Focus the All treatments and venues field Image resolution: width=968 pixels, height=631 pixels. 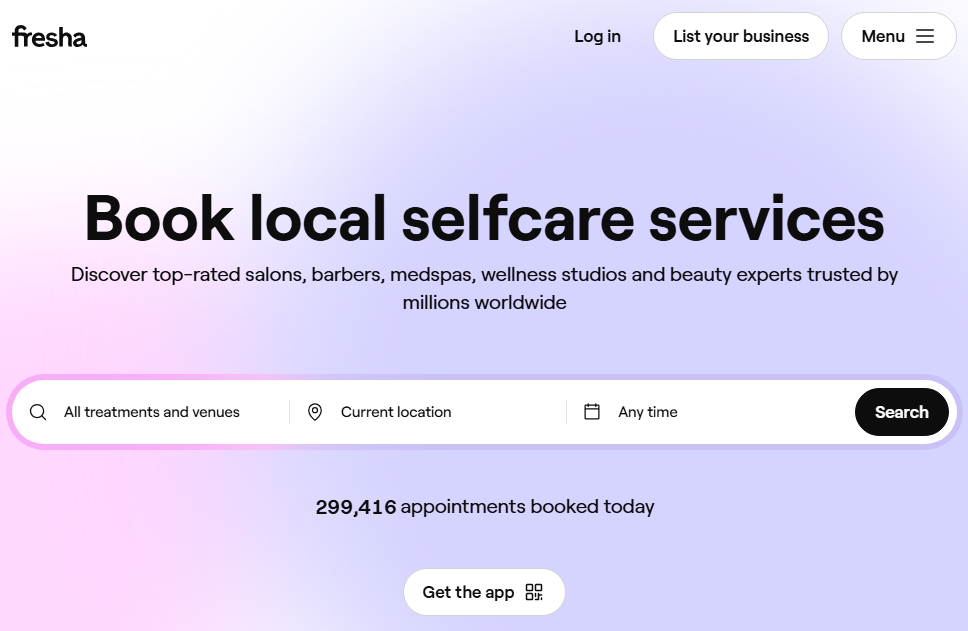click(152, 412)
